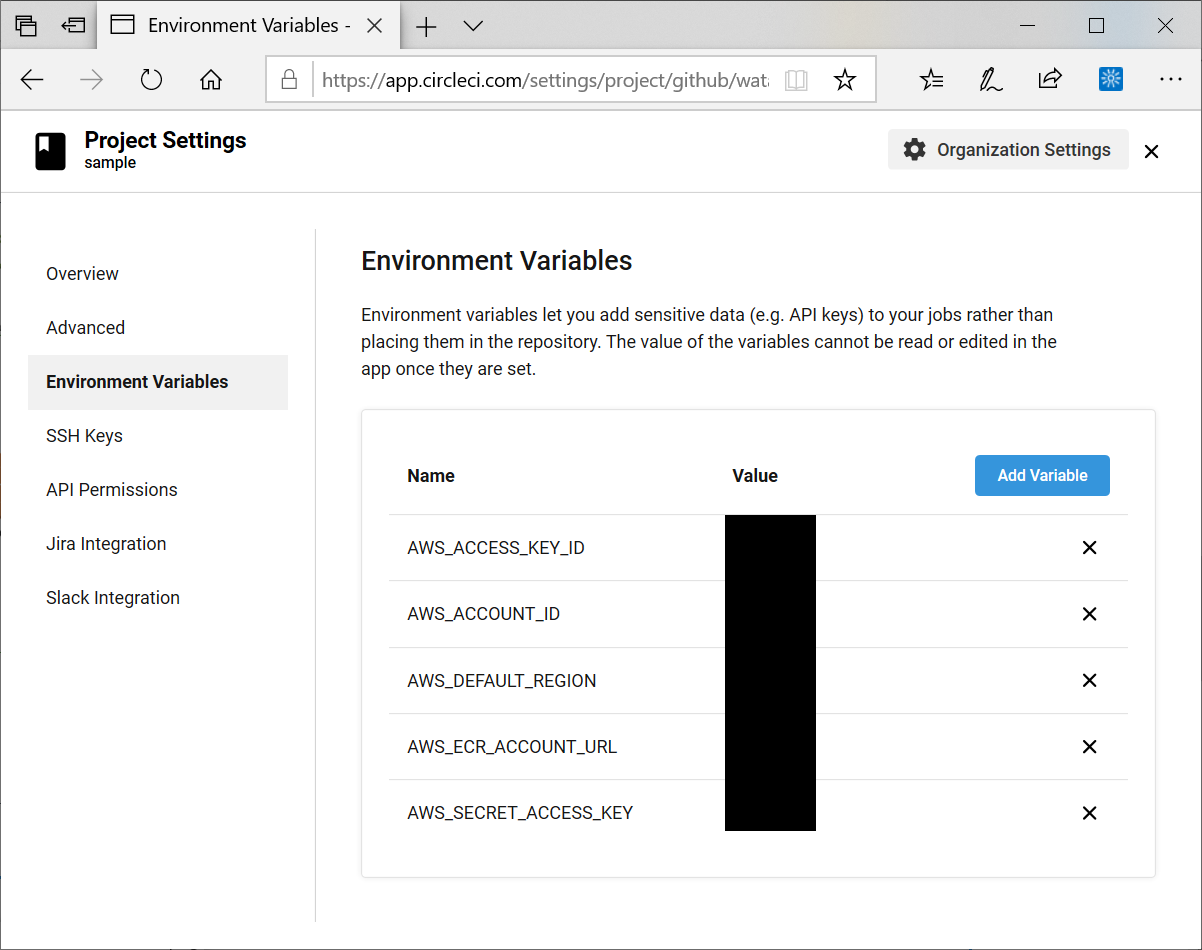Image resolution: width=1202 pixels, height=950 pixels.
Task: Open the Overview settings section
Action: (x=82, y=274)
